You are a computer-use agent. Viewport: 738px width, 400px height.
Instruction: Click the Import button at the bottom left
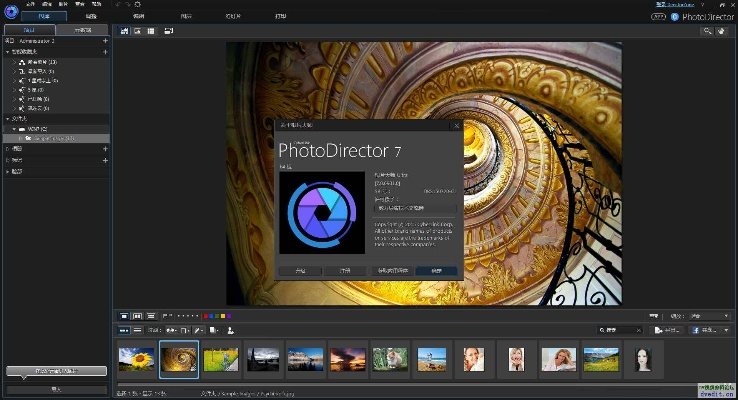55,388
